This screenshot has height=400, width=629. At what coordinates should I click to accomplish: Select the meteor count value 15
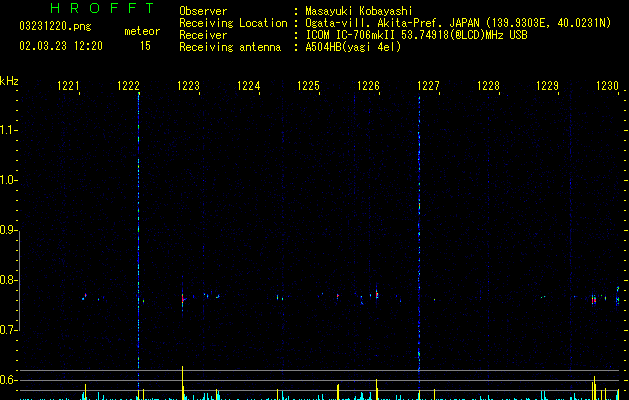145,46
